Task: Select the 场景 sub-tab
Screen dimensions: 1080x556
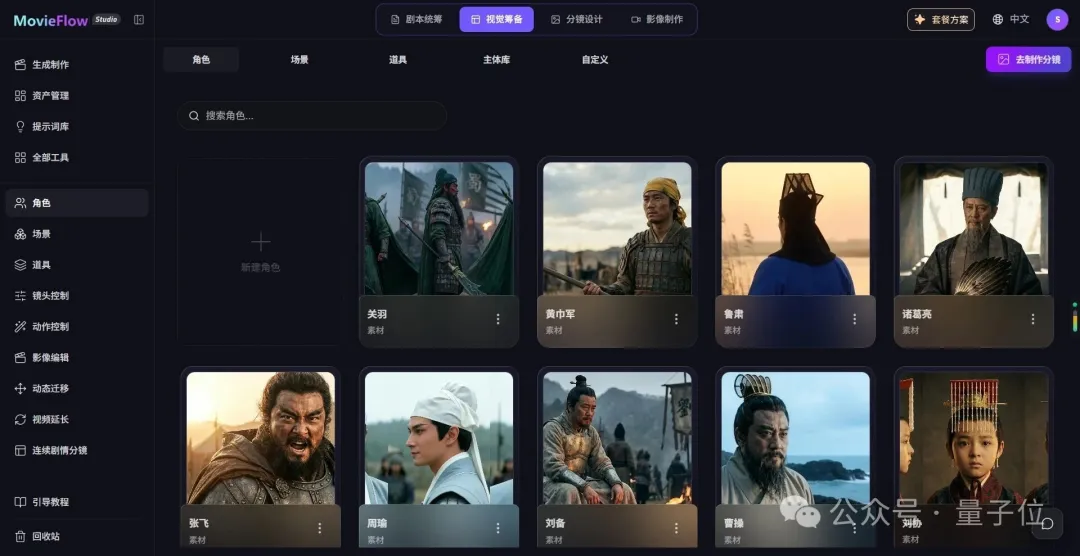Action: click(x=300, y=60)
